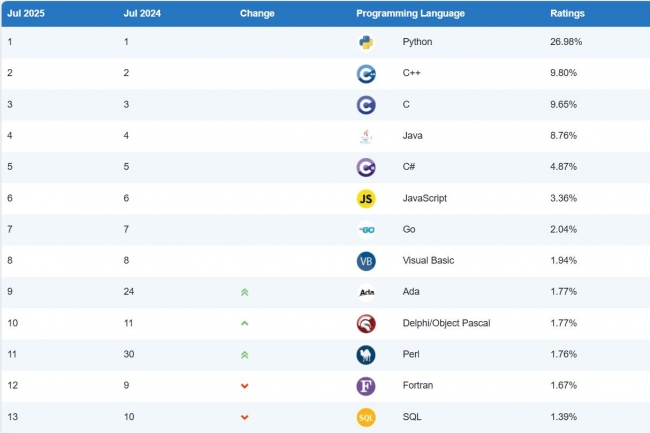This screenshot has width=650, height=433.
Task: Click the 4.87% rating value
Action: coord(563,167)
